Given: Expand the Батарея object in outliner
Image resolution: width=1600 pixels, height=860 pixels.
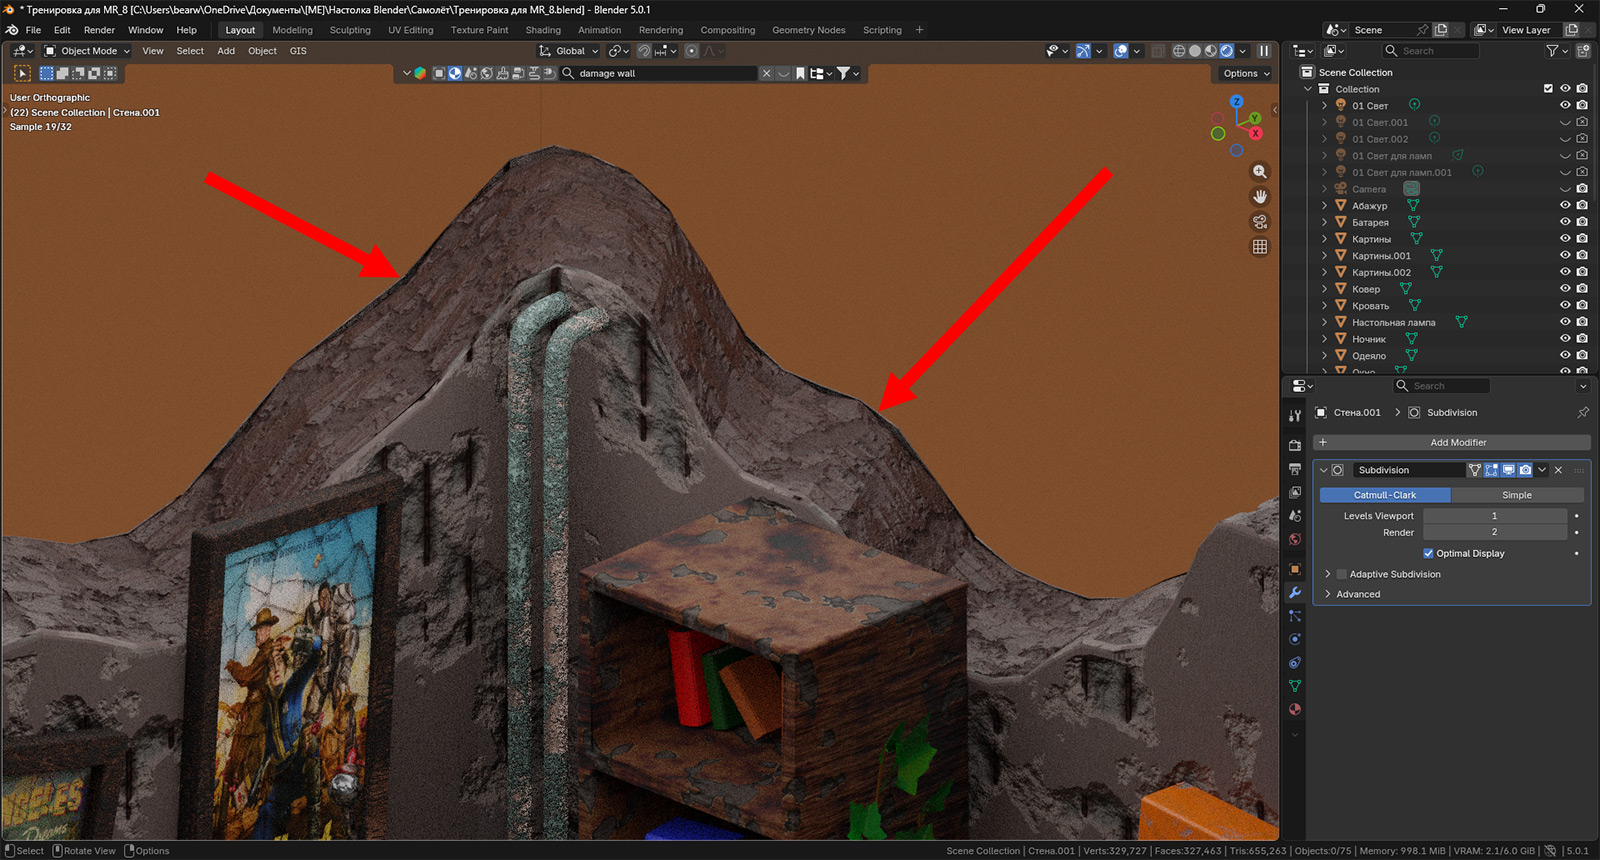Looking at the screenshot, I should (x=1325, y=222).
